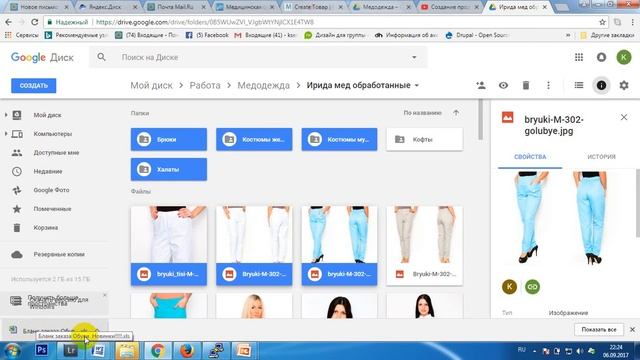Image resolution: width=640 pixels, height=360 pixels.
Task: Click the link sharing icon in details
Action: [532, 287]
